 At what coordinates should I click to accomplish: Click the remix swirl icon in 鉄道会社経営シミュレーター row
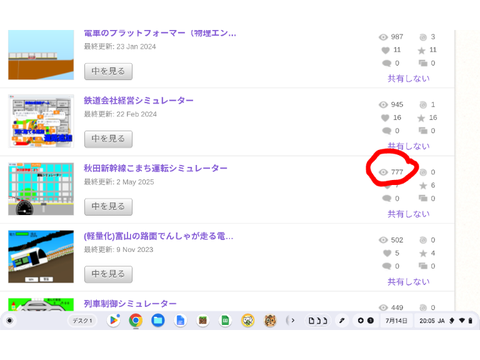[x=423, y=105]
